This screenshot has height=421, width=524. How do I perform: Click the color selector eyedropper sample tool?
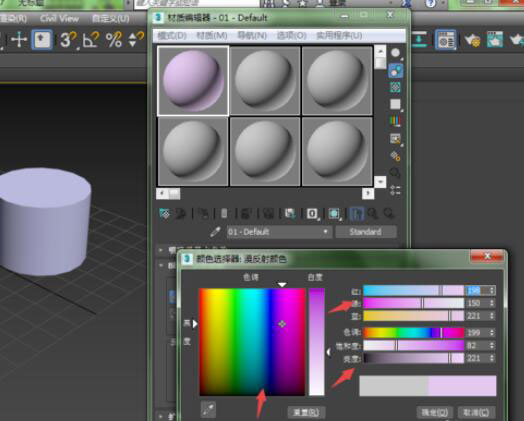(x=208, y=410)
